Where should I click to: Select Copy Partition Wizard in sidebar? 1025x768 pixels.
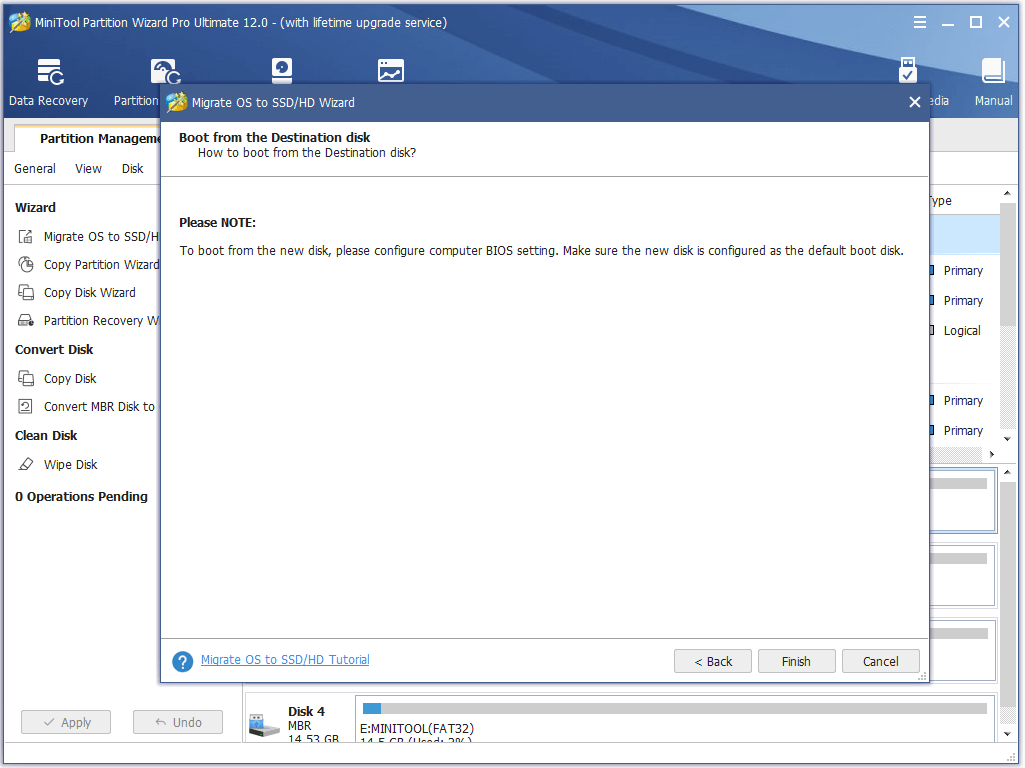click(x=101, y=265)
